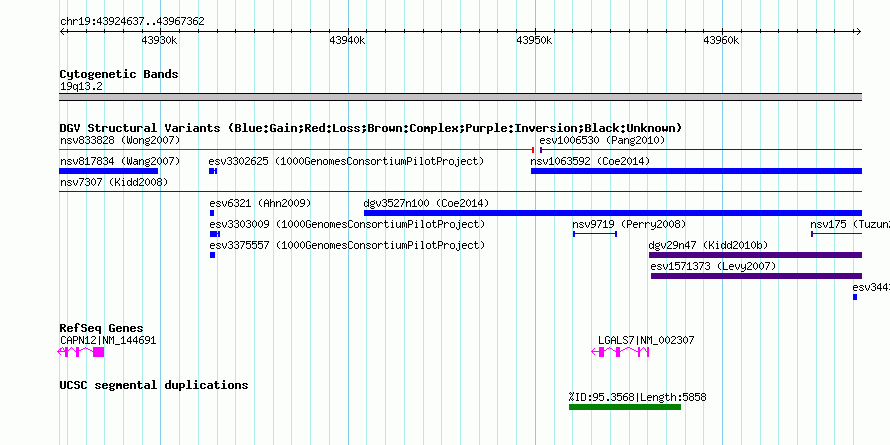Select the nsv817834 (Wang2007) label

click(x=120, y=161)
